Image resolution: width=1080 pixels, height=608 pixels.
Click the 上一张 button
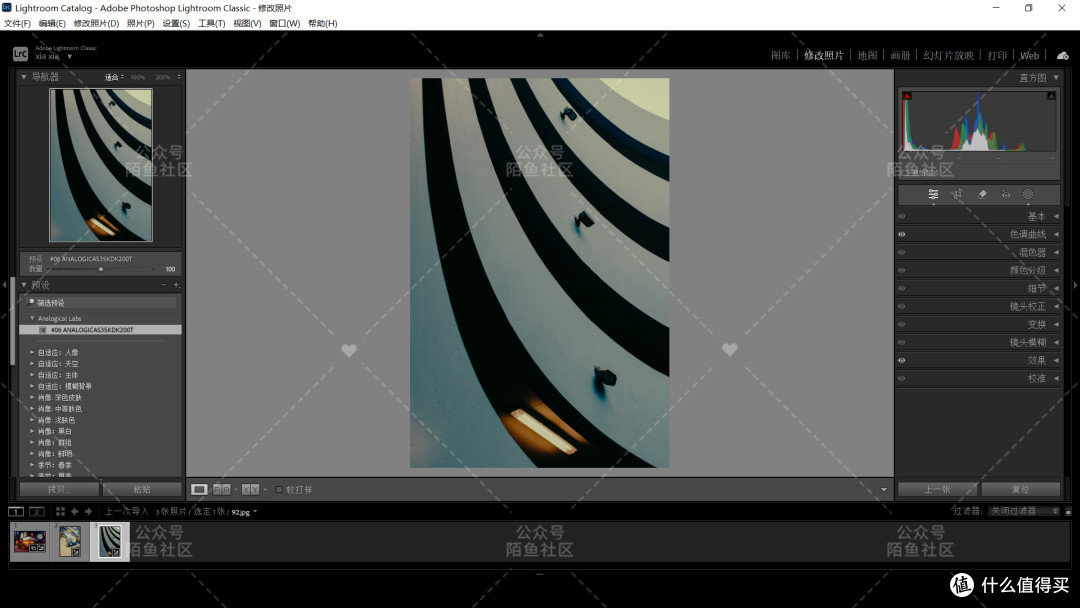pos(937,489)
